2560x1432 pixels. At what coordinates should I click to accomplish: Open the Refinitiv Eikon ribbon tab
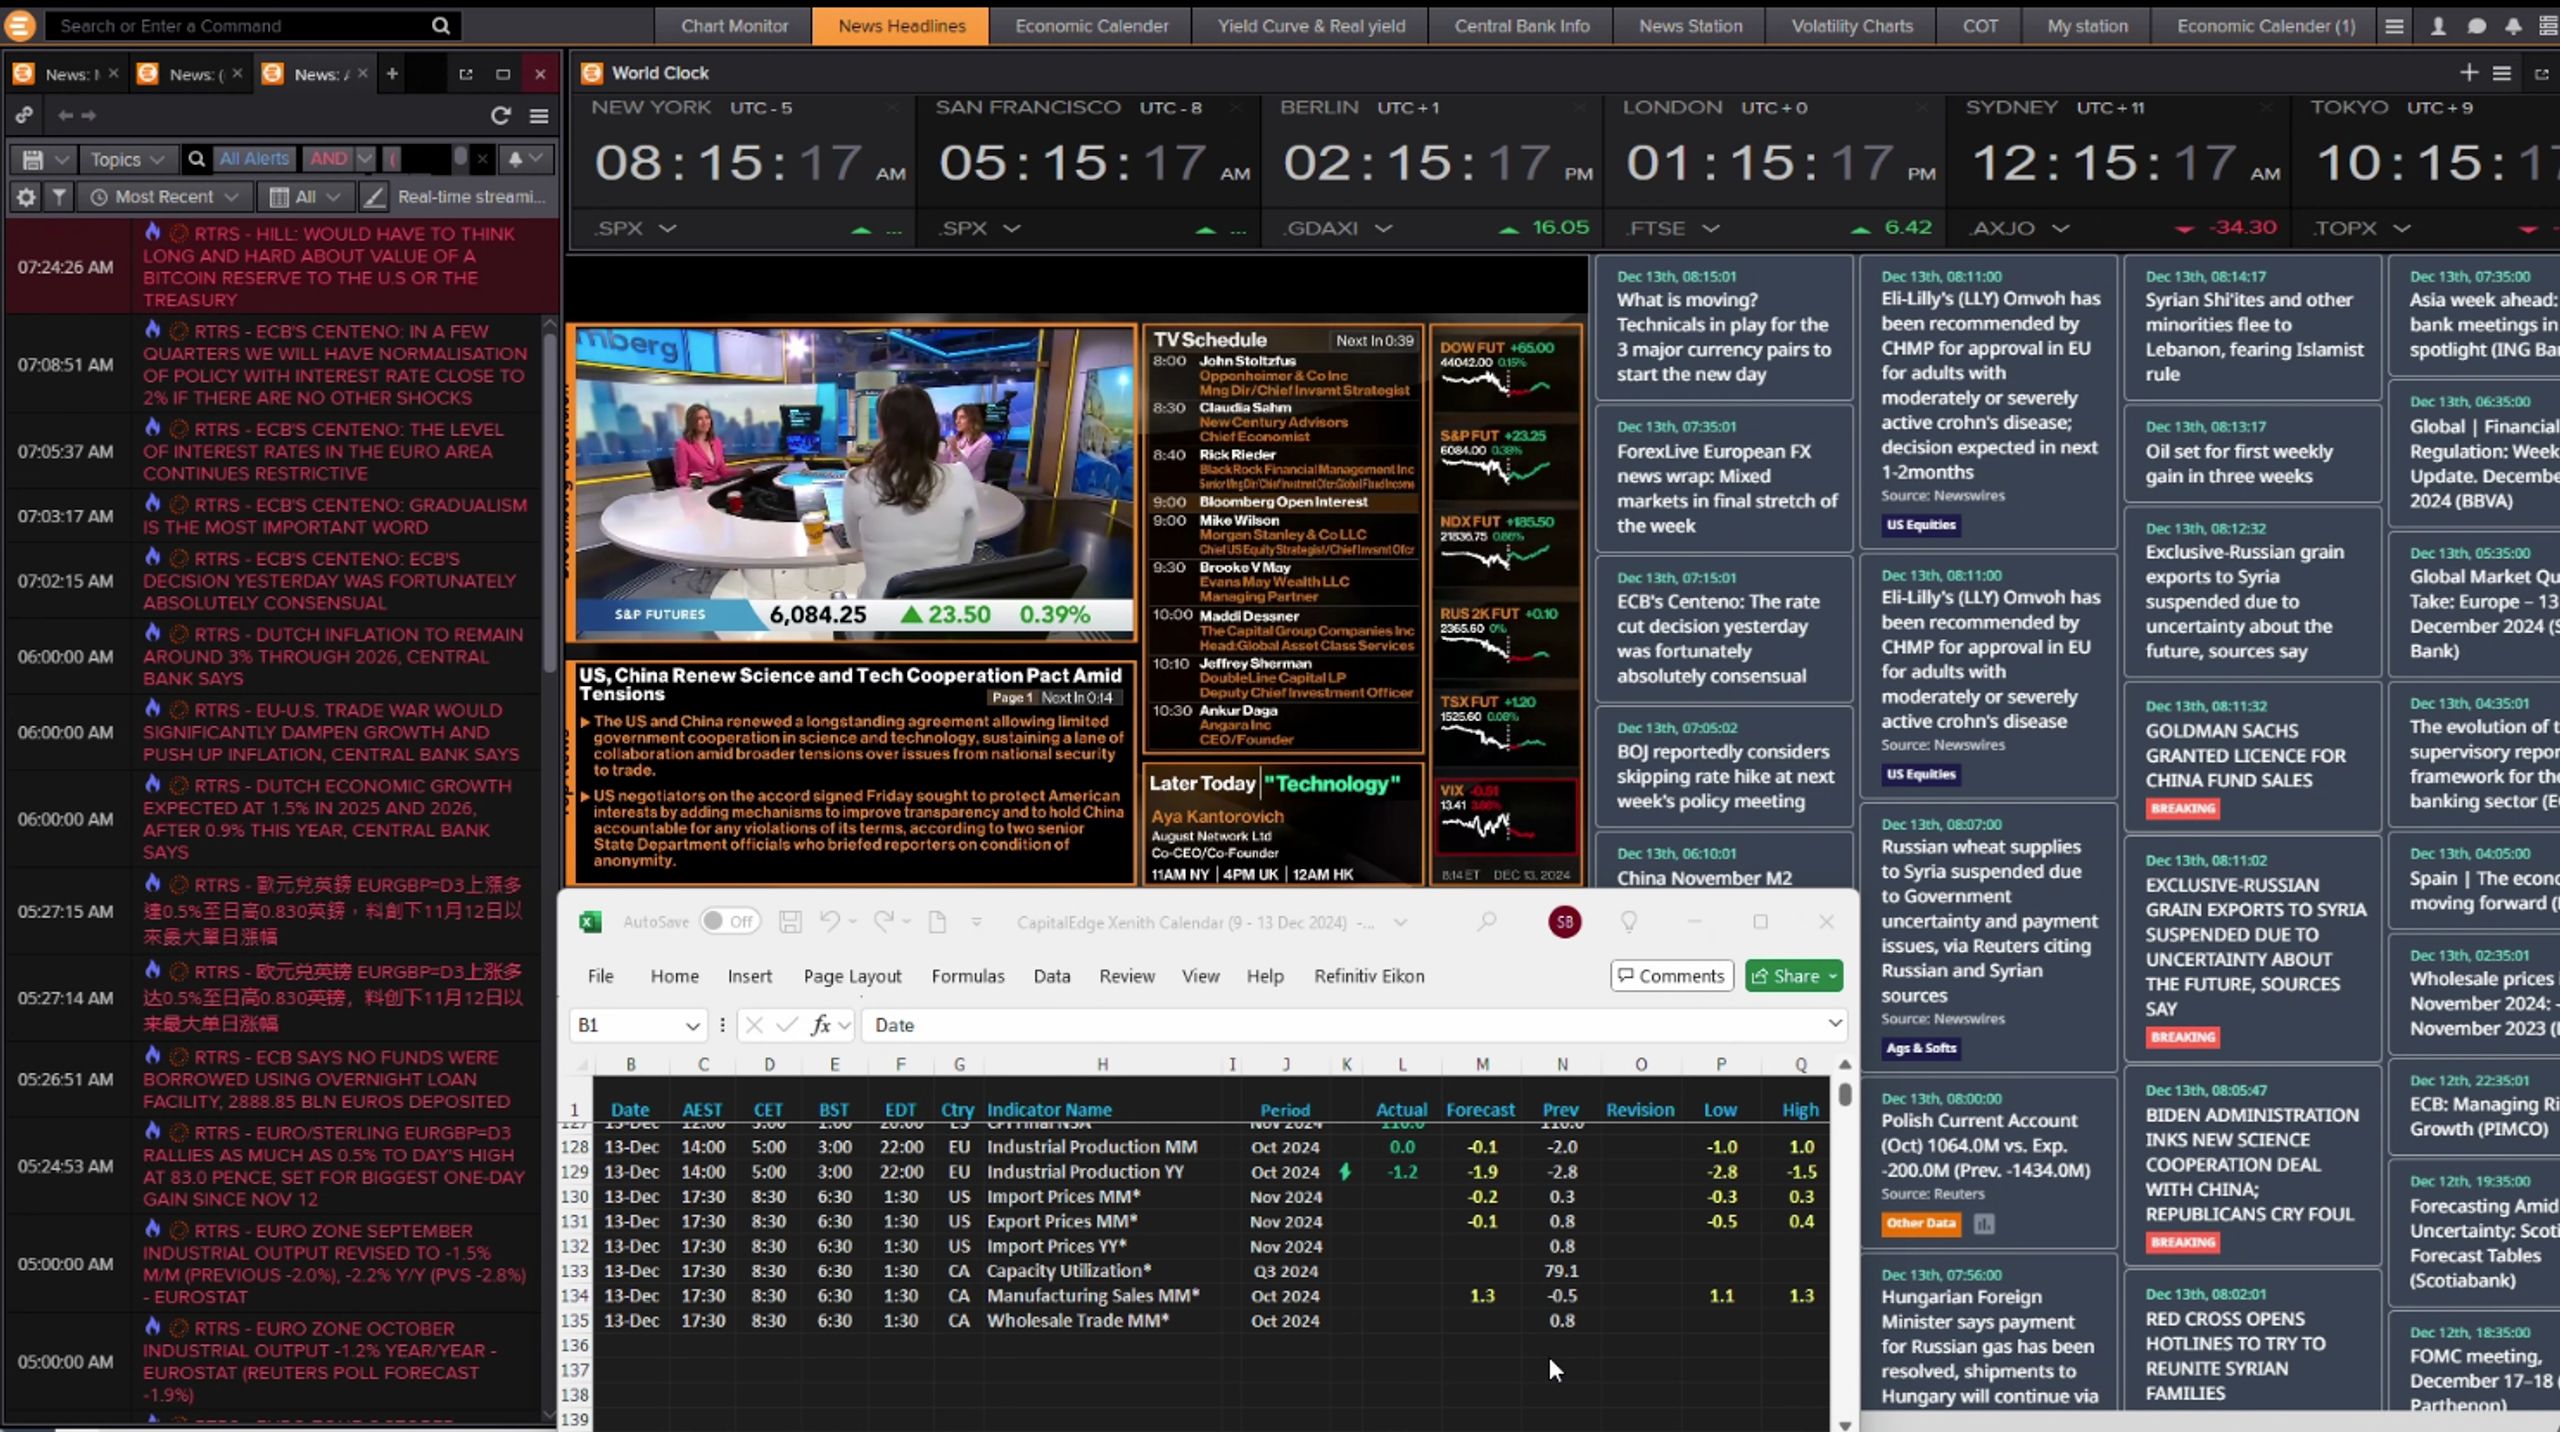pos(1369,976)
